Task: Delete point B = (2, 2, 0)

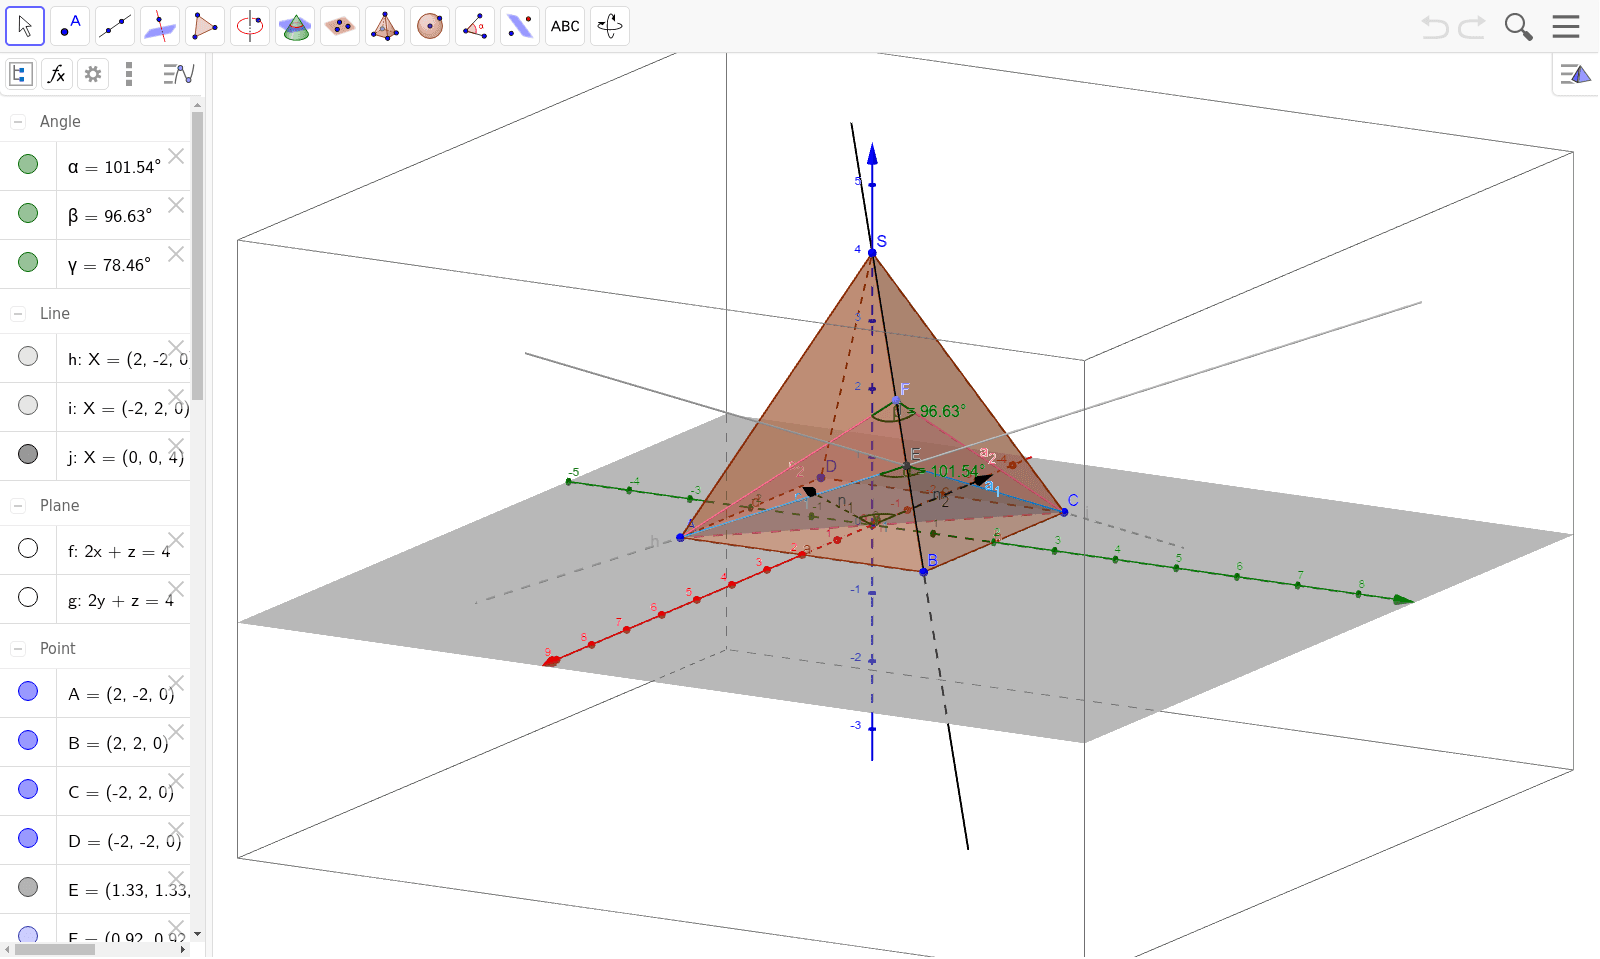Action: tap(176, 732)
